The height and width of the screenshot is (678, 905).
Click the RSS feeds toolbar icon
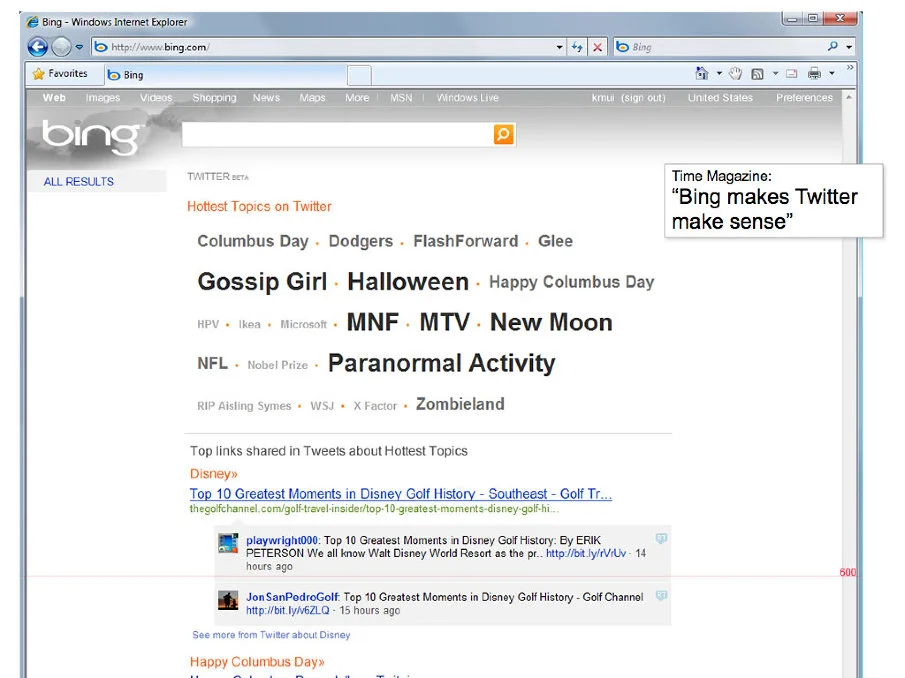coord(757,73)
